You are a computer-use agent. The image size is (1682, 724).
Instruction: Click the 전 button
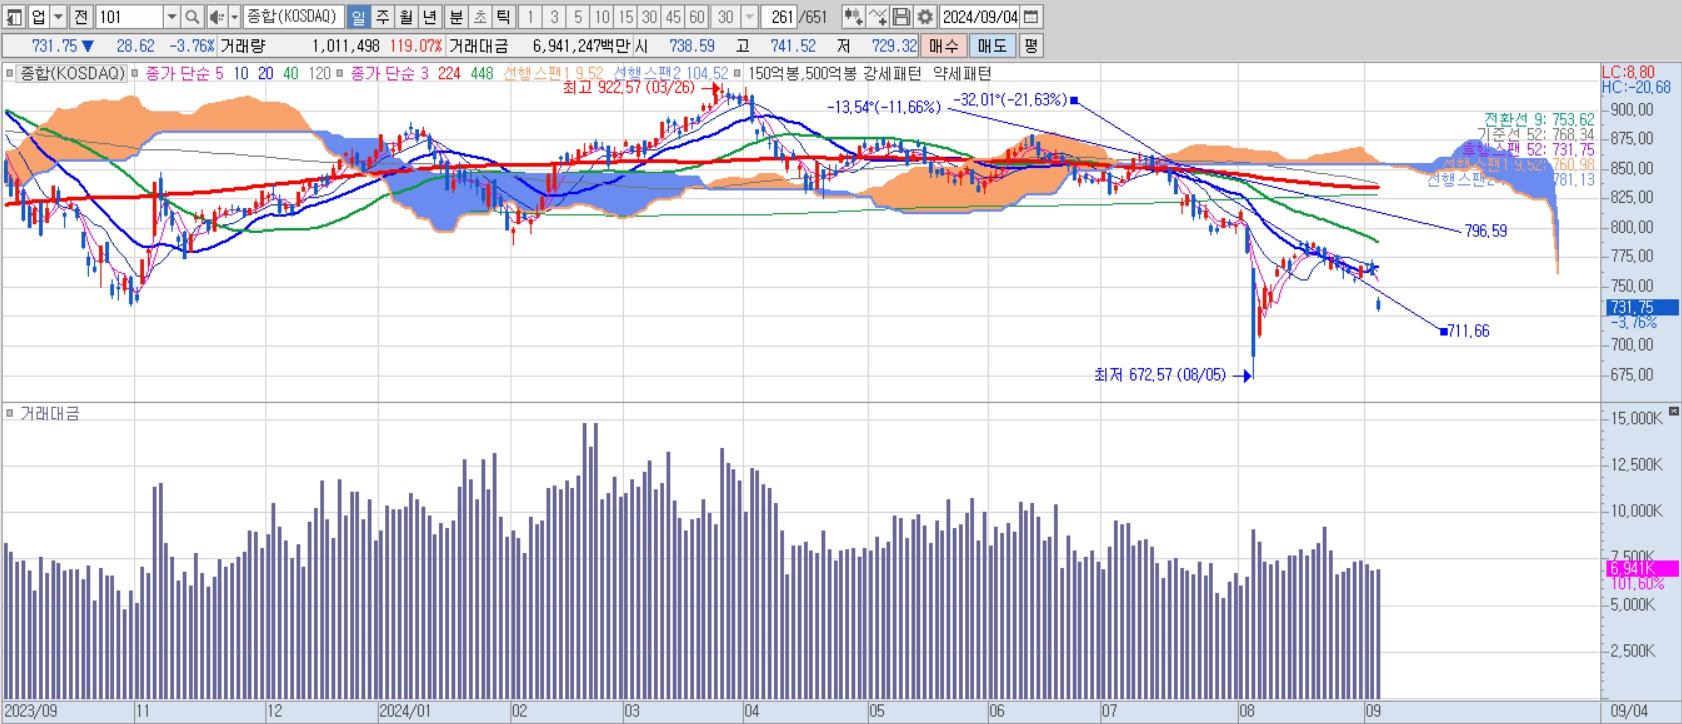click(x=81, y=17)
